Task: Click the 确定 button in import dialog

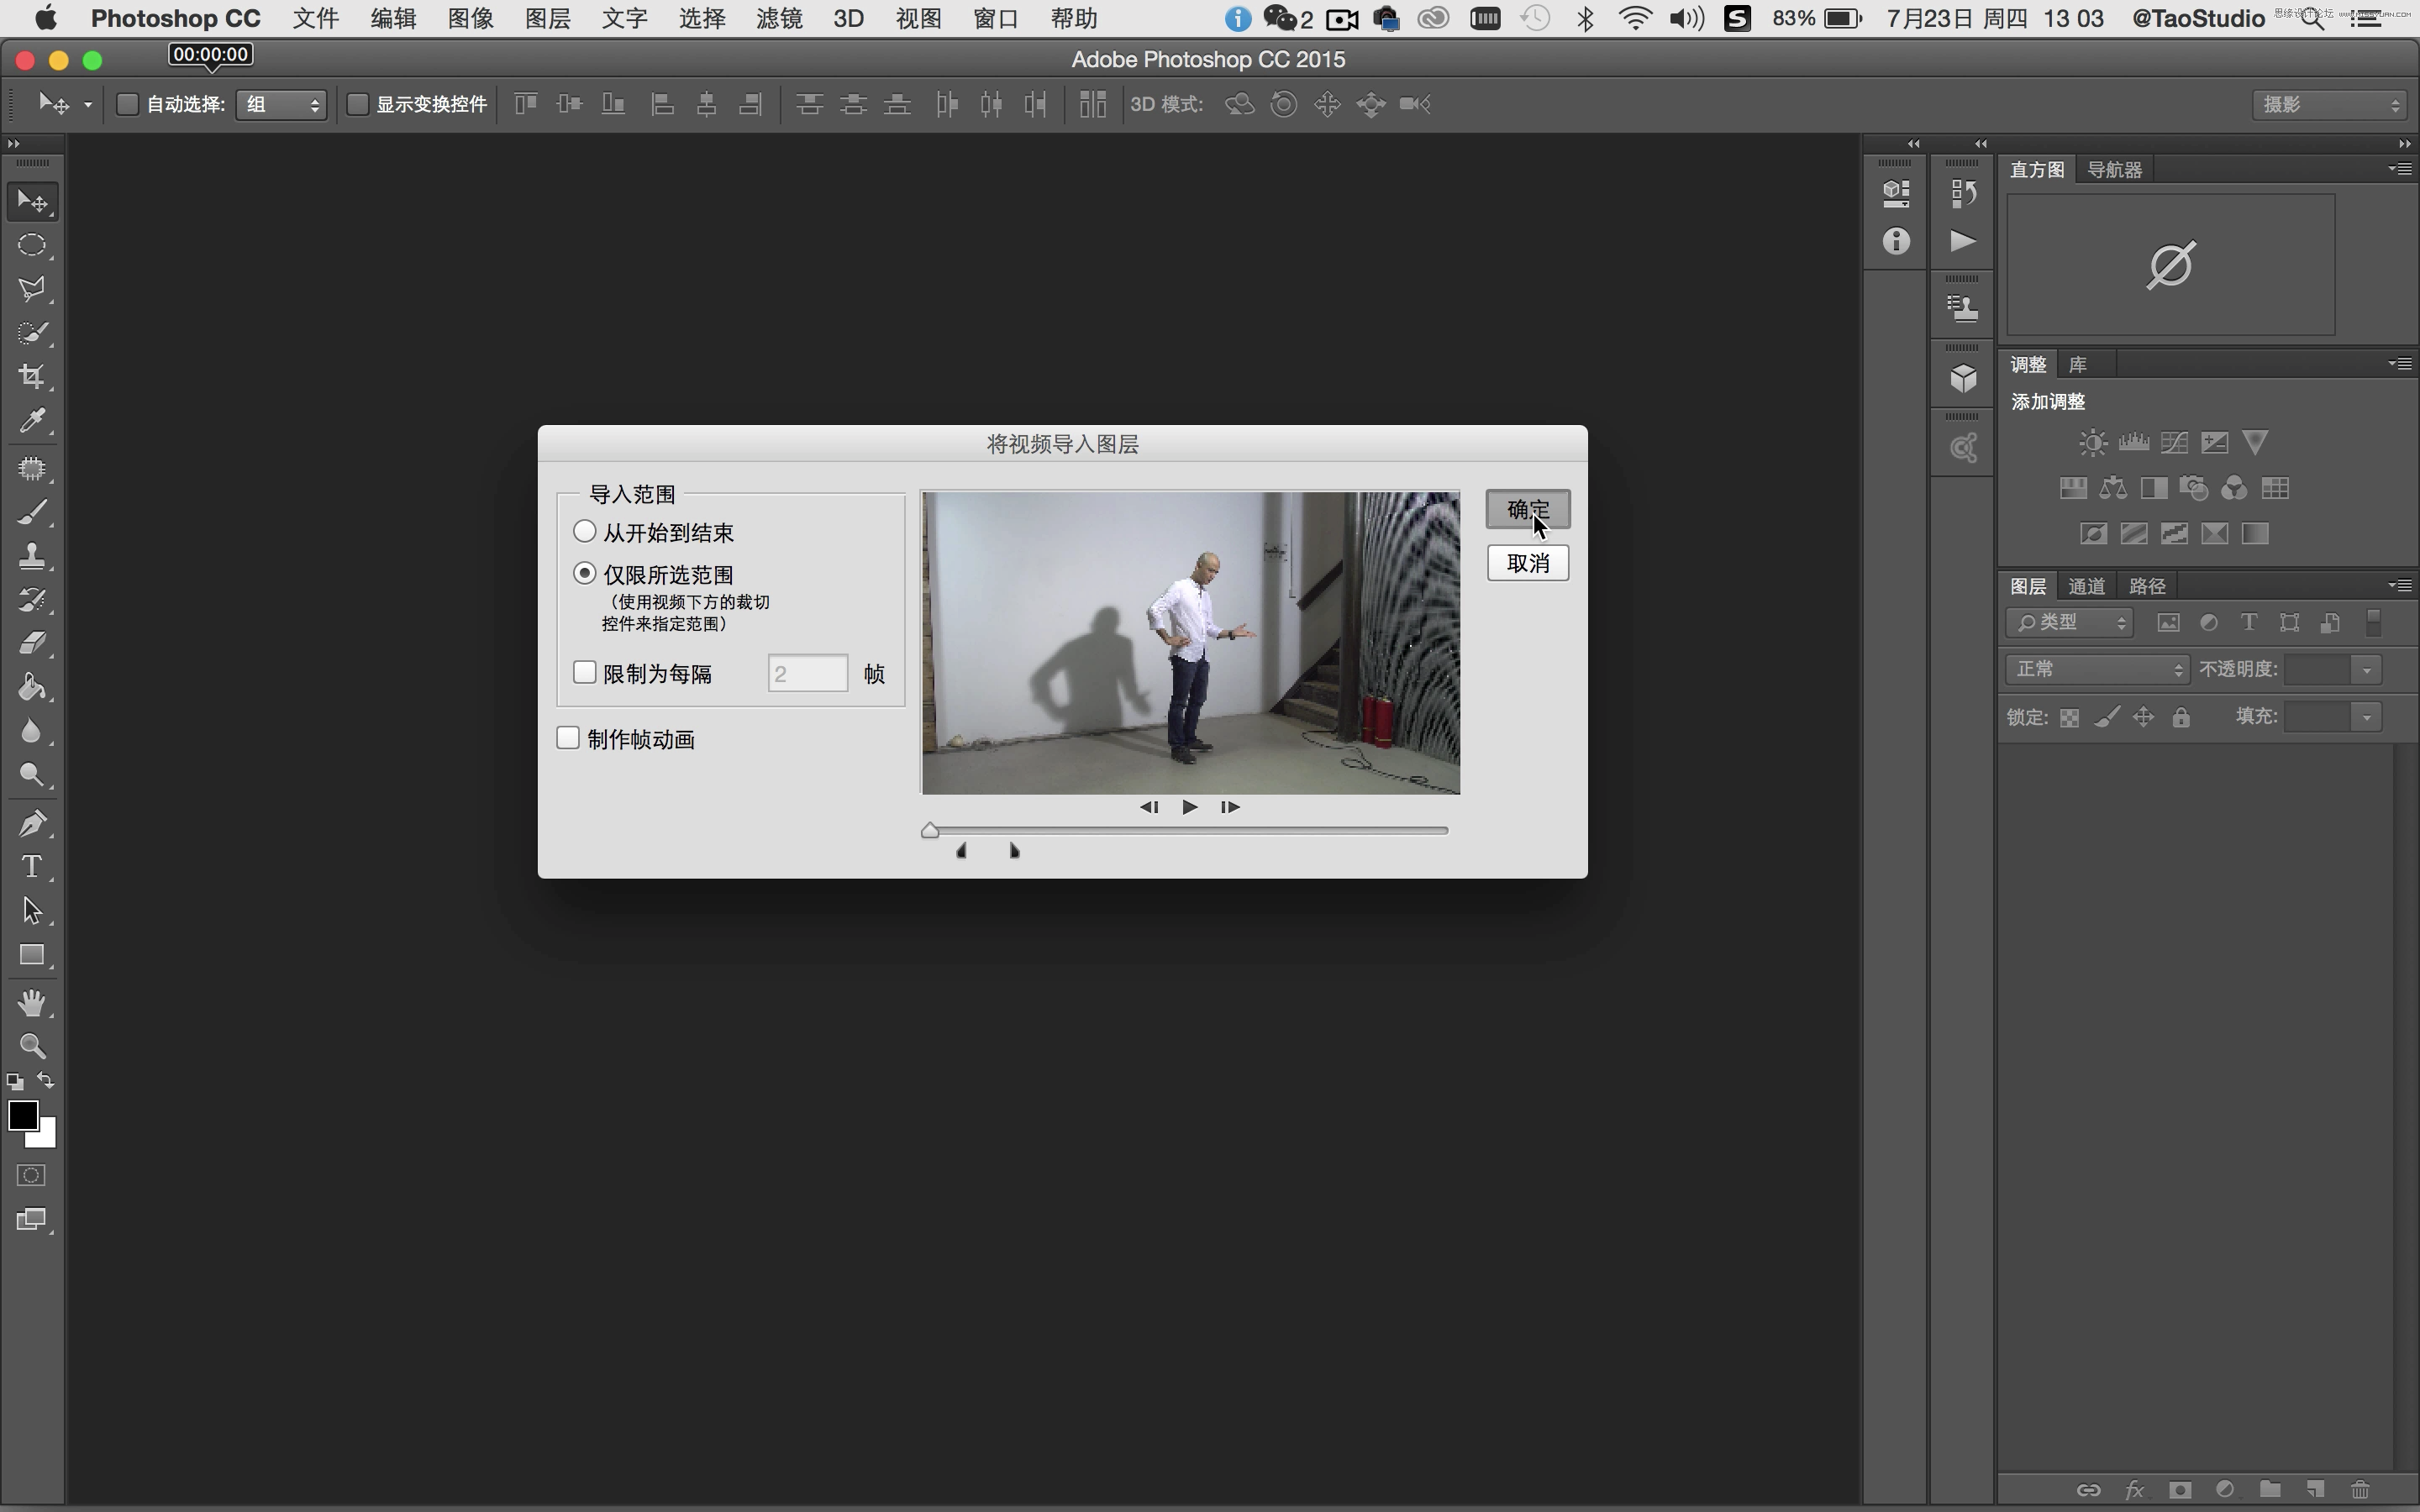Action: click(x=1527, y=508)
